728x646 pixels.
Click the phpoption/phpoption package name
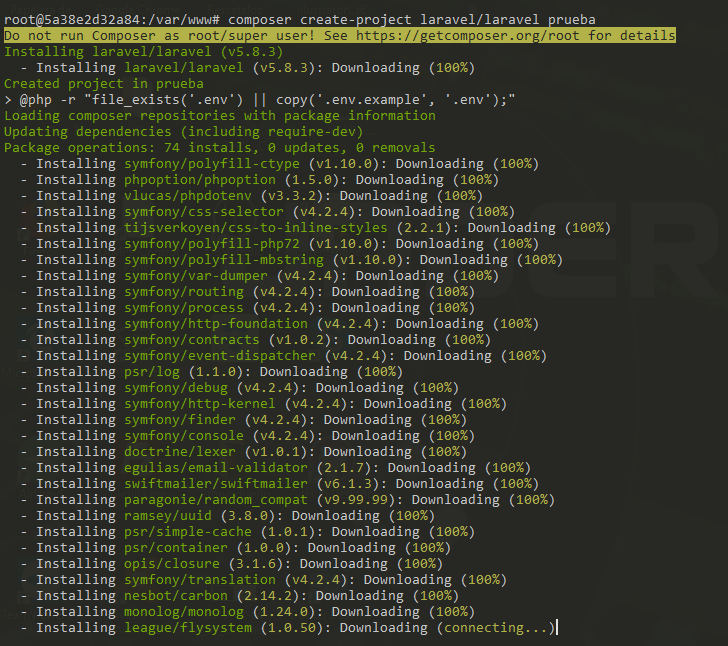click(x=200, y=180)
